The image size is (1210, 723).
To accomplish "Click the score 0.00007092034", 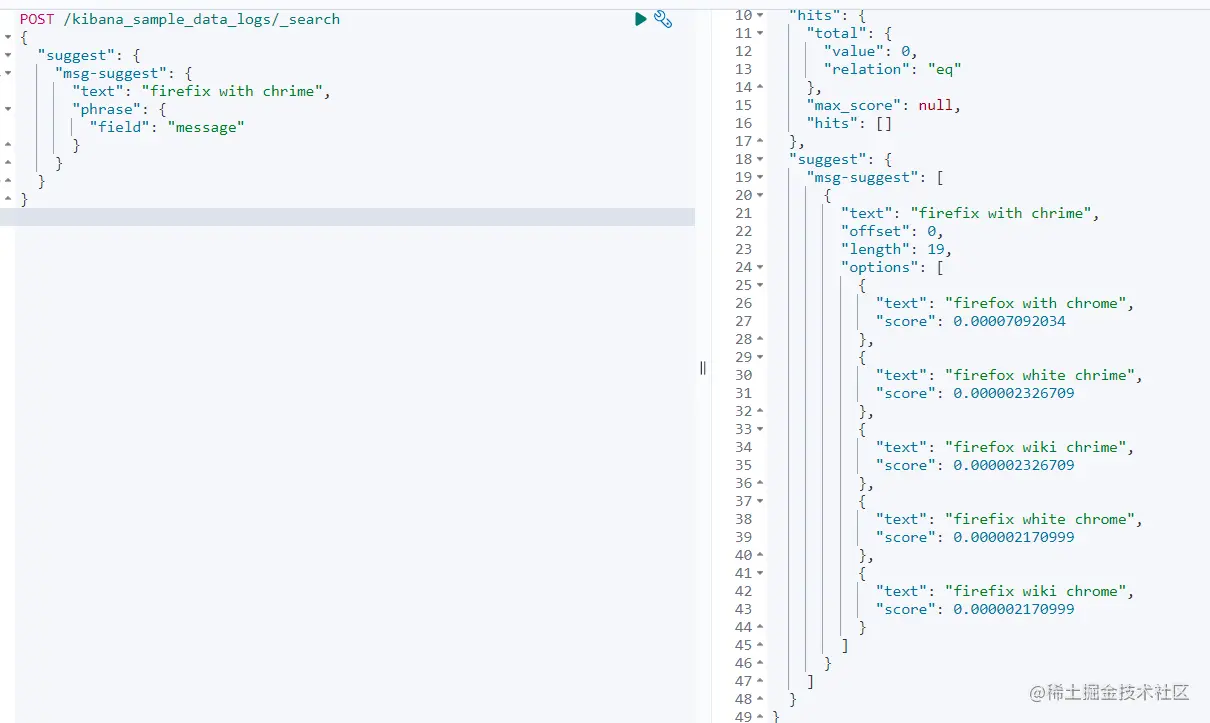I will click(x=1010, y=321).
